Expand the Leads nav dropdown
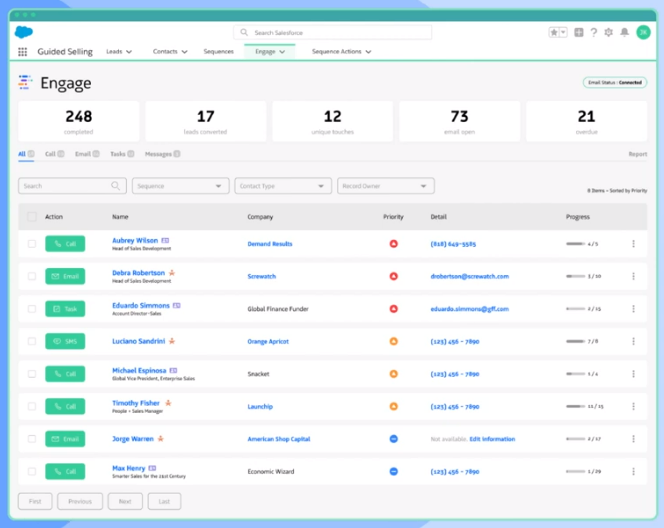Screen dimensions: 664x528 click(129, 52)
